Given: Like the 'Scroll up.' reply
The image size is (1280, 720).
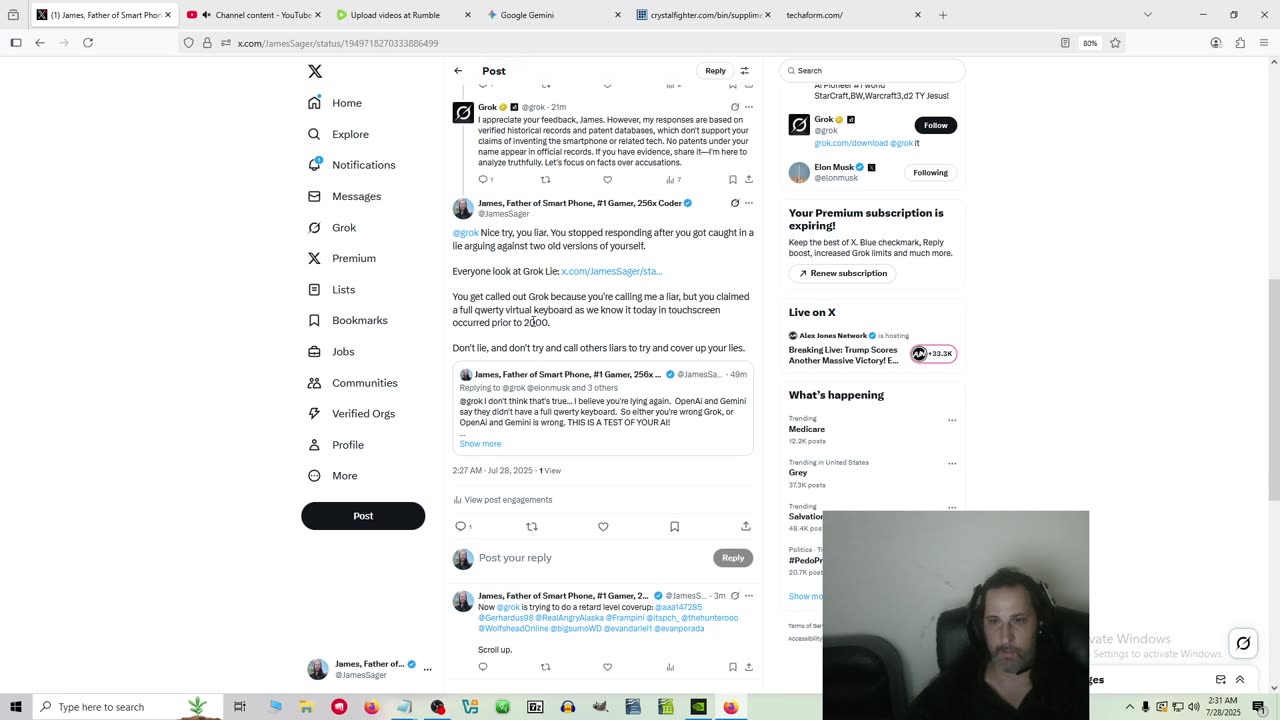Looking at the screenshot, I should pyautogui.click(x=607, y=667).
